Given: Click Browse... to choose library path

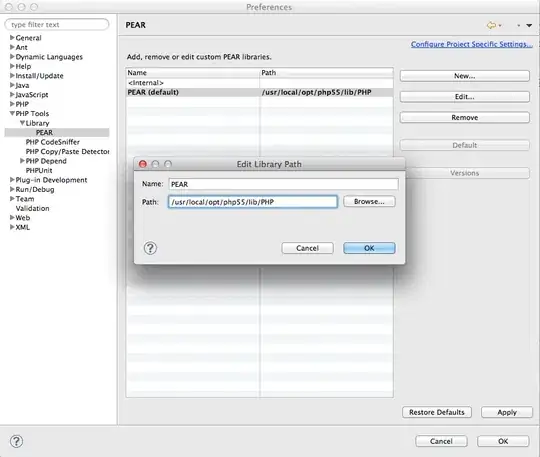Looking at the screenshot, I should click(x=369, y=201).
